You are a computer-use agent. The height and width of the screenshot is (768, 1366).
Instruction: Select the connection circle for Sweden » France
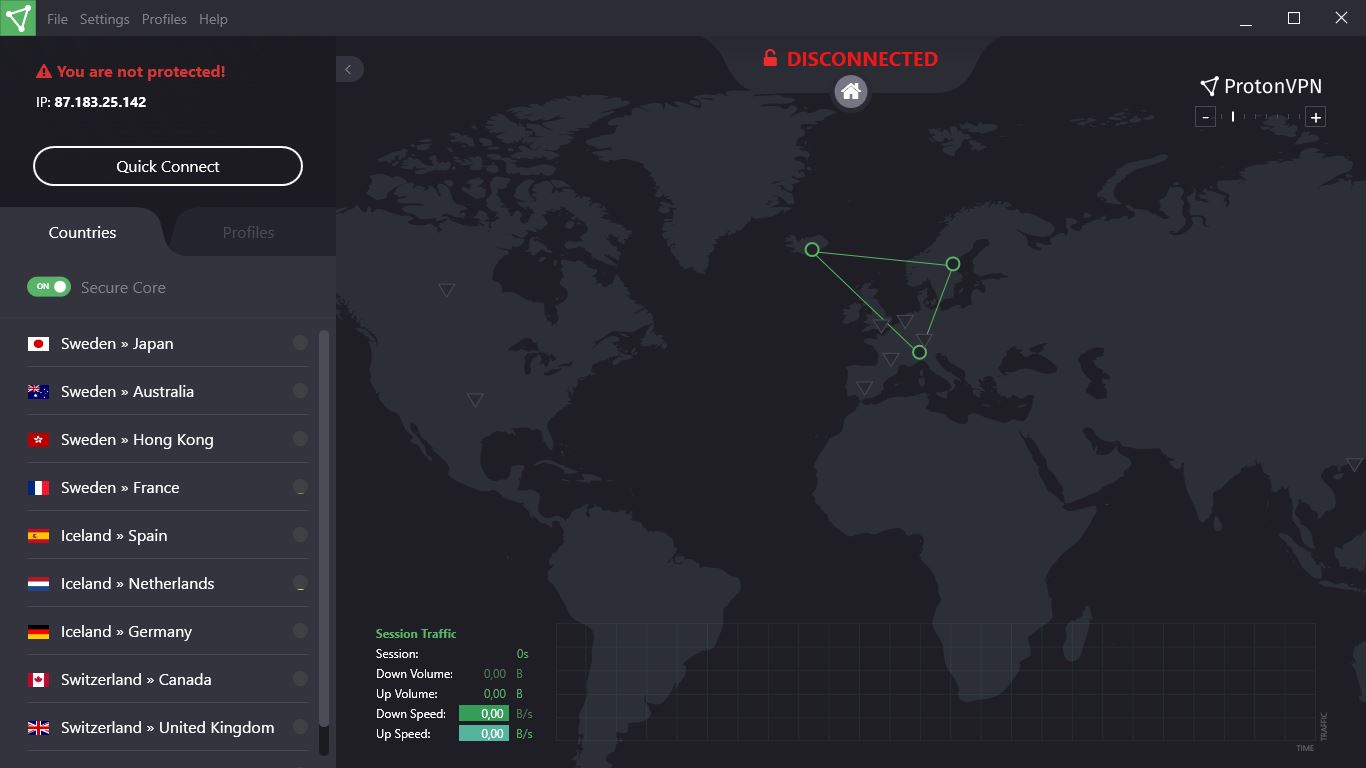[300, 487]
